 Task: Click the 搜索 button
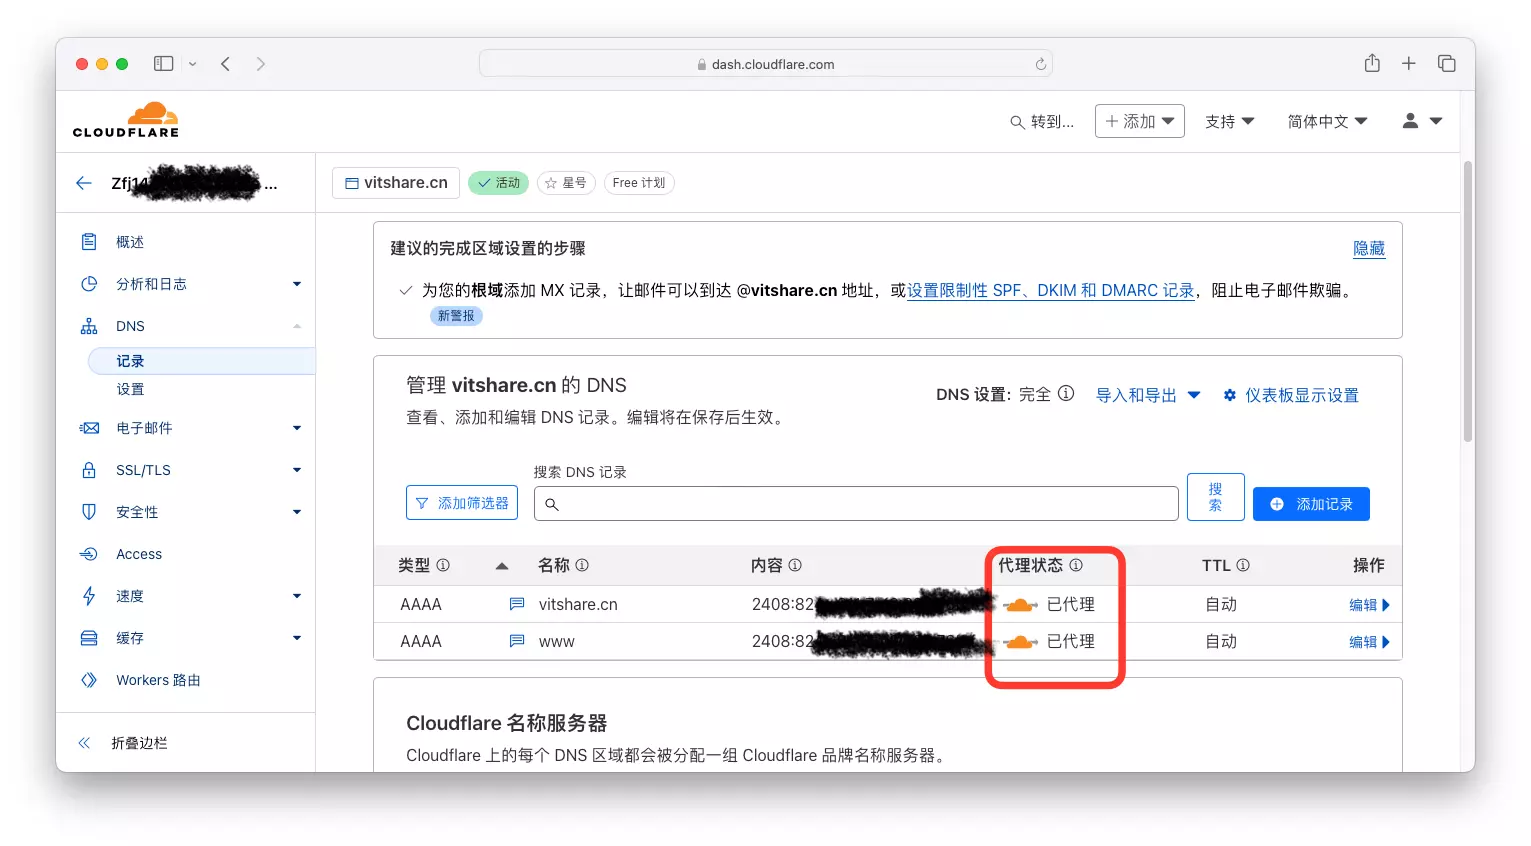pos(1216,497)
